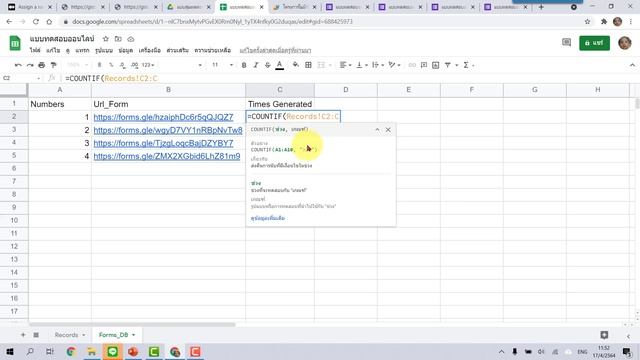Viewport: 640px width, 360px height.
Task: Toggle bold formatting
Action: (x=244, y=65)
